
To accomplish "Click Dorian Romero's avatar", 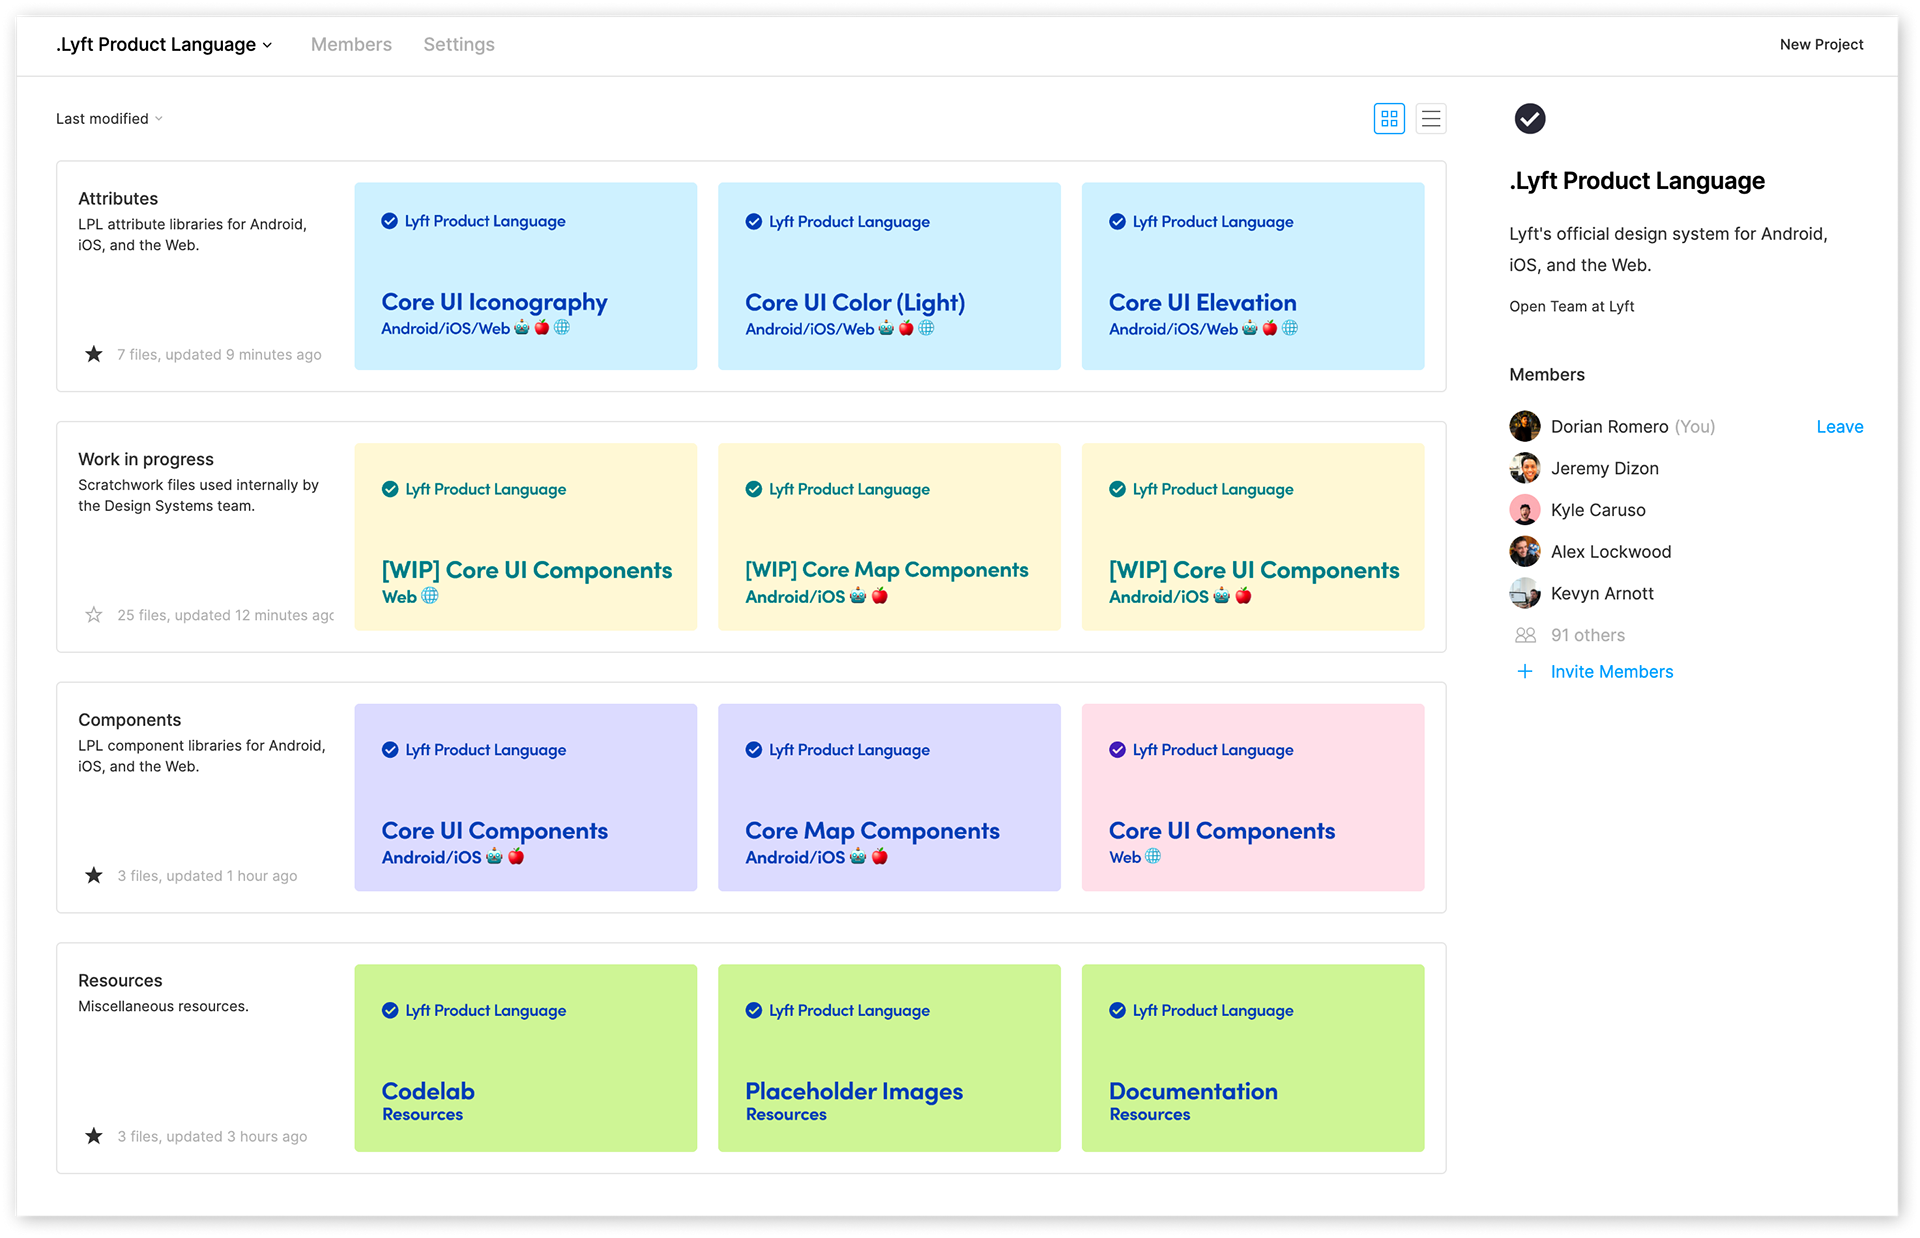I will coord(1525,427).
